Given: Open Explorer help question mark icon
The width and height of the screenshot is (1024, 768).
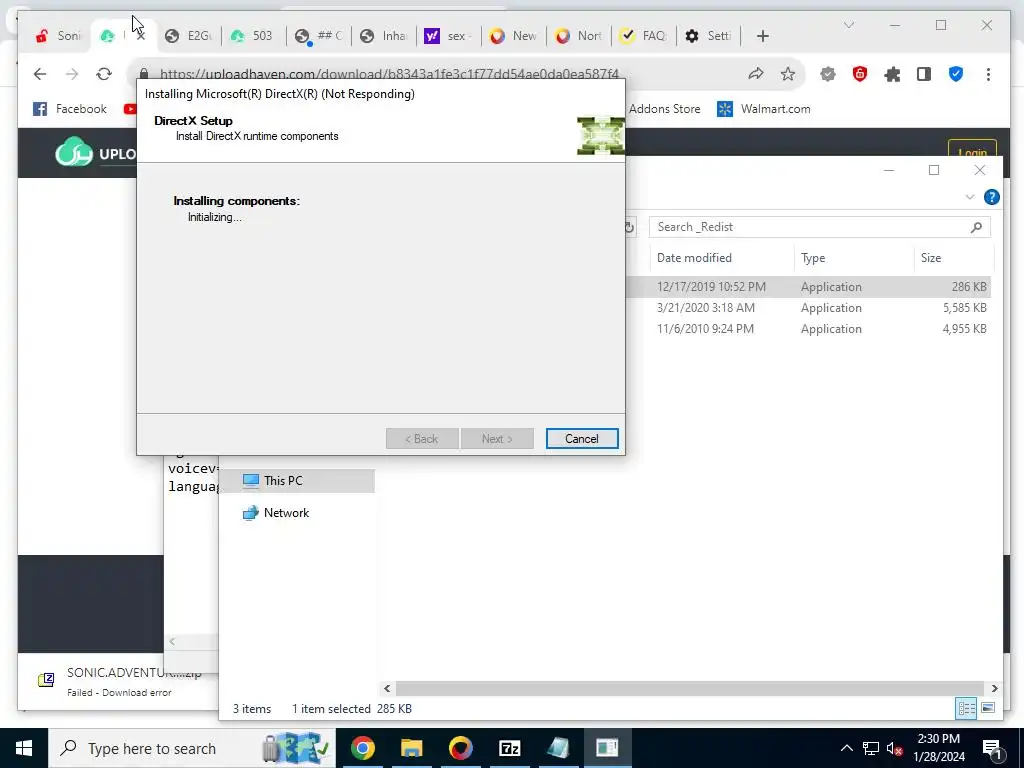Looking at the screenshot, I should click(x=991, y=197).
